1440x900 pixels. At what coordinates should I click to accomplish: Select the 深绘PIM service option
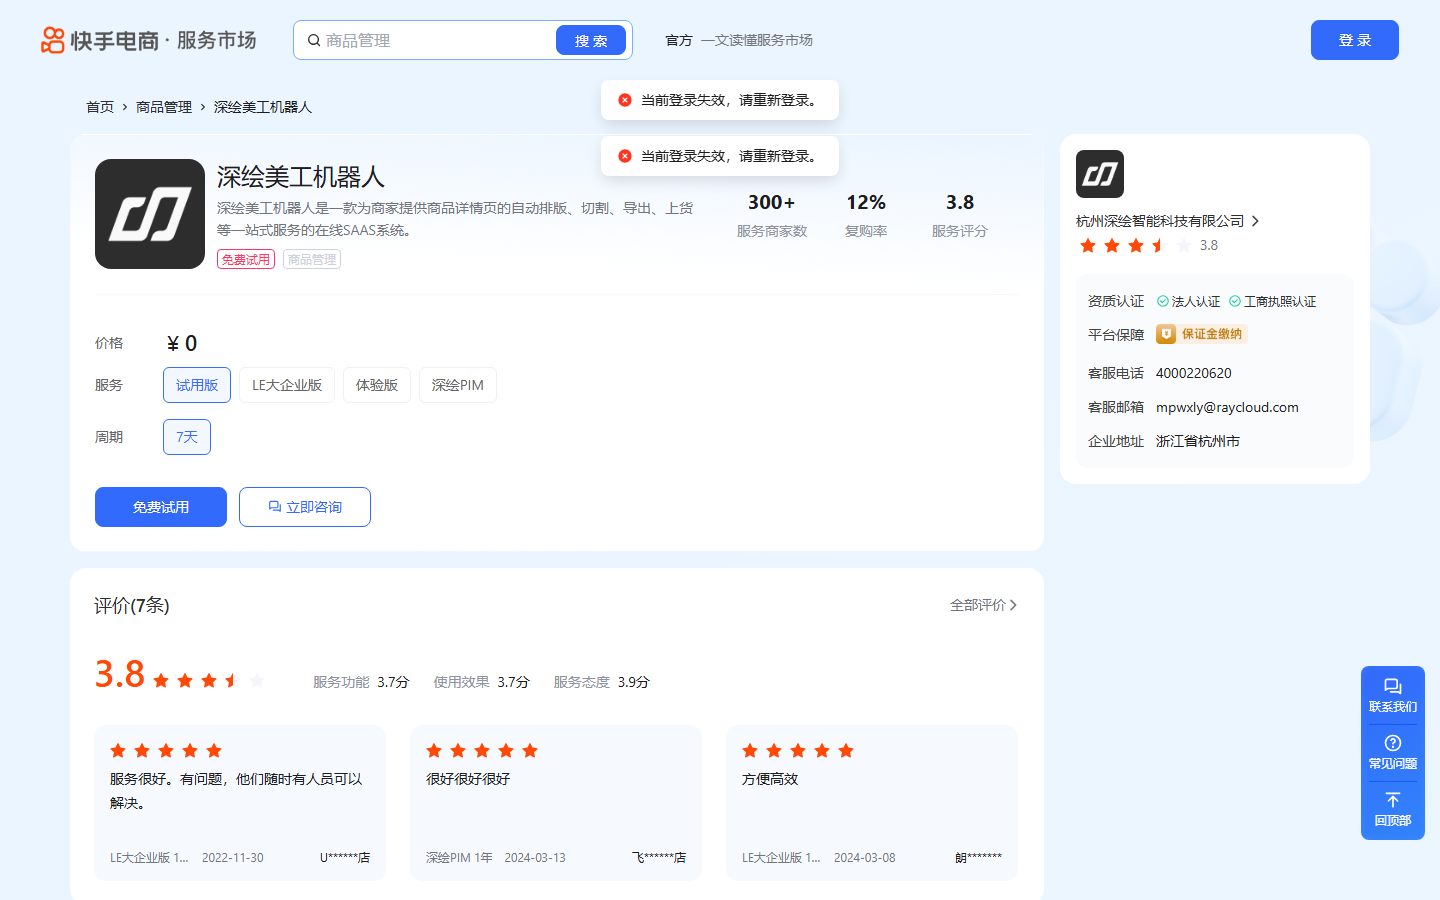click(458, 385)
